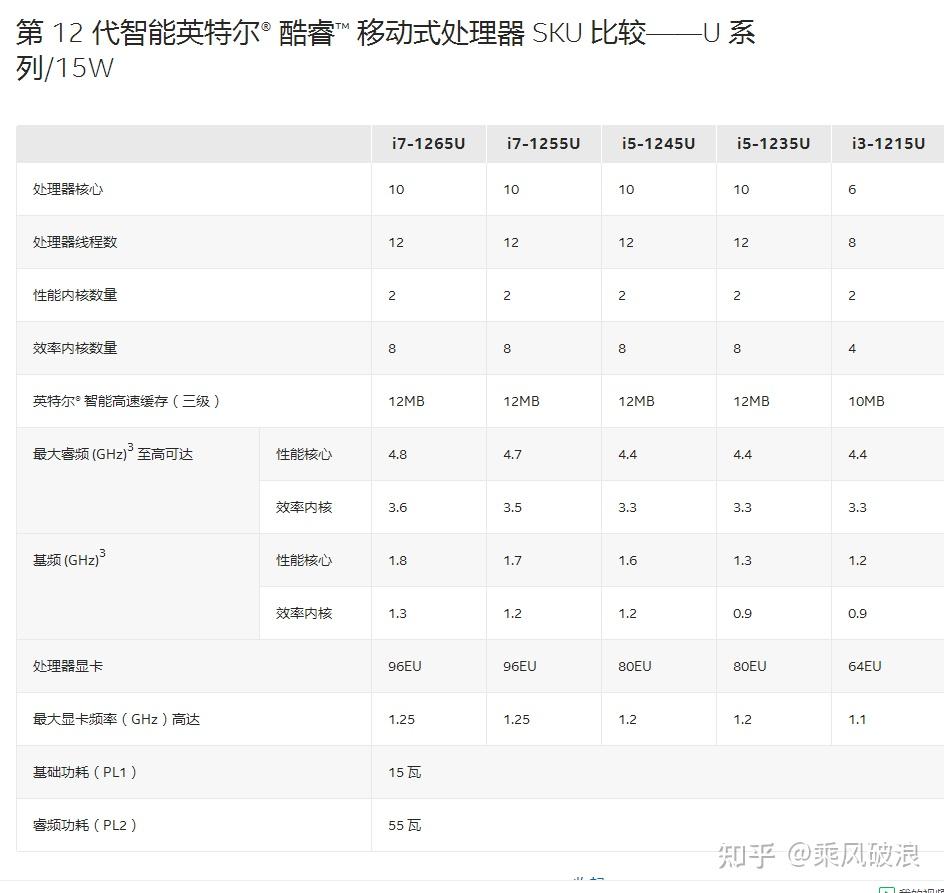Click 12MB cache value under i7-1255U
Image resolution: width=944 pixels, height=893 pixels.
(x=521, y=402)
